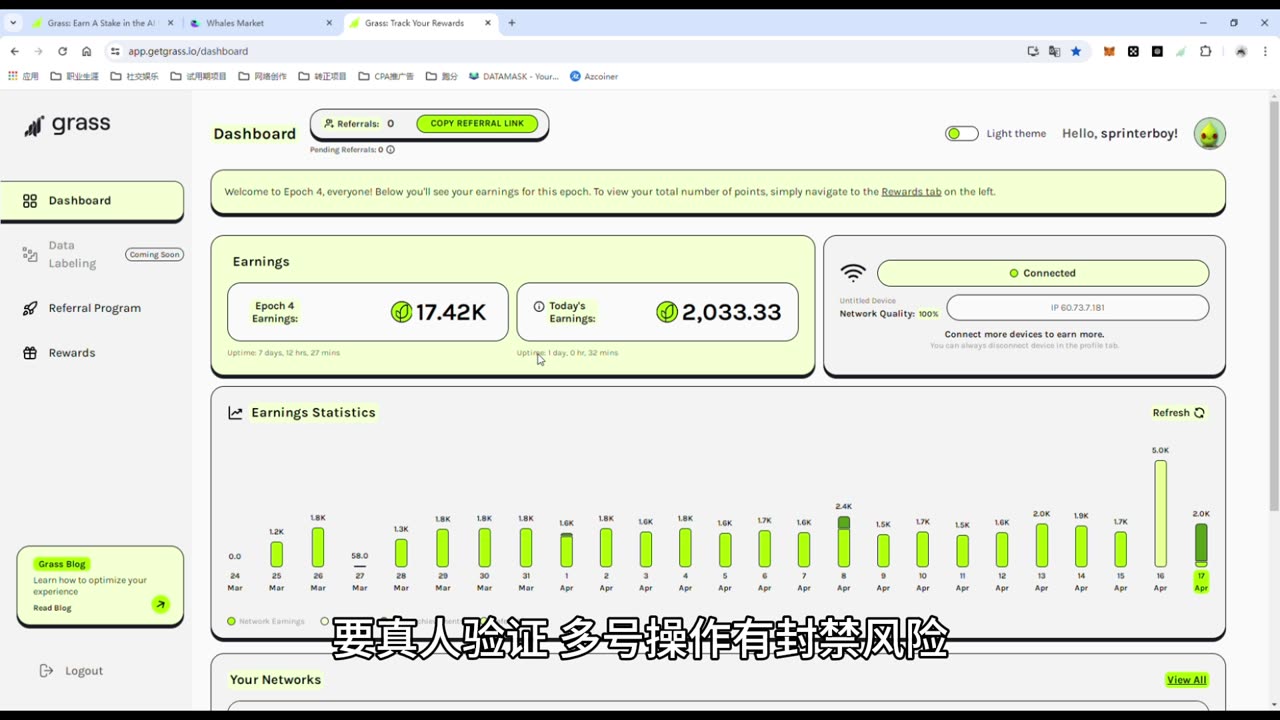Open the MetaMask fox extension

pos(1109,51)
